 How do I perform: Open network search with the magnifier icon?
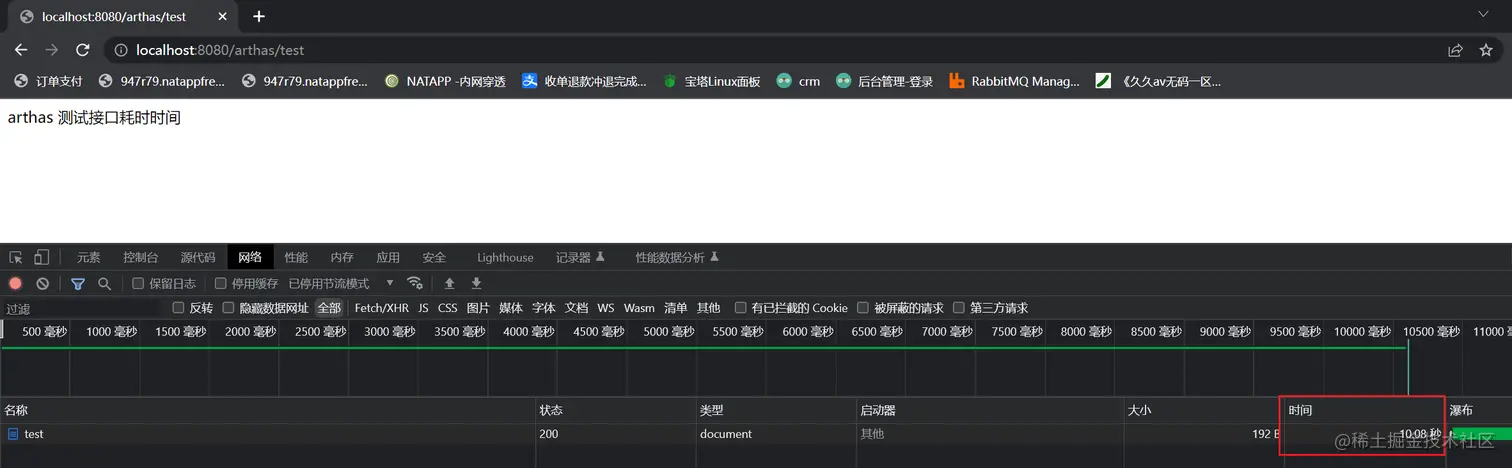(104, 284)
